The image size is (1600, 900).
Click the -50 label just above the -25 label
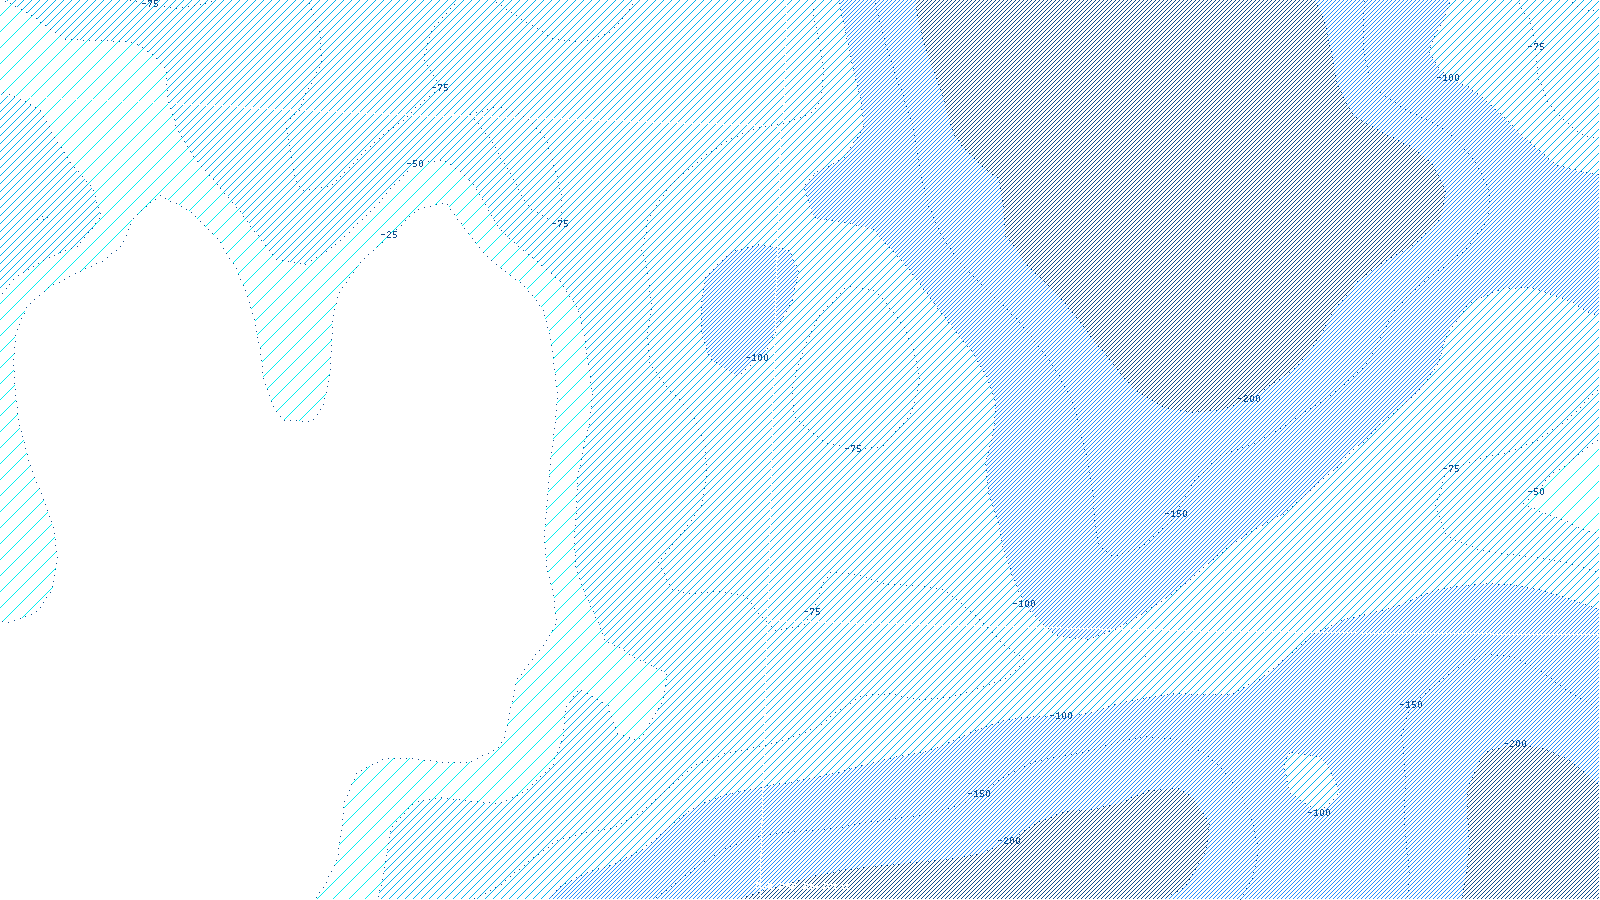pos(415,164)
